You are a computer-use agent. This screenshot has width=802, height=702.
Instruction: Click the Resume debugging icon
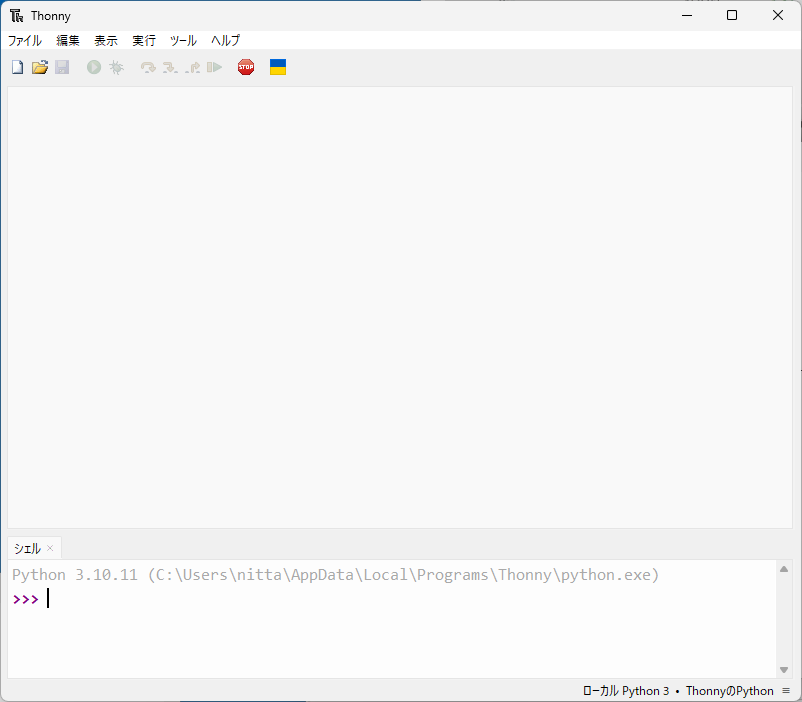click(x=214, y=67)
